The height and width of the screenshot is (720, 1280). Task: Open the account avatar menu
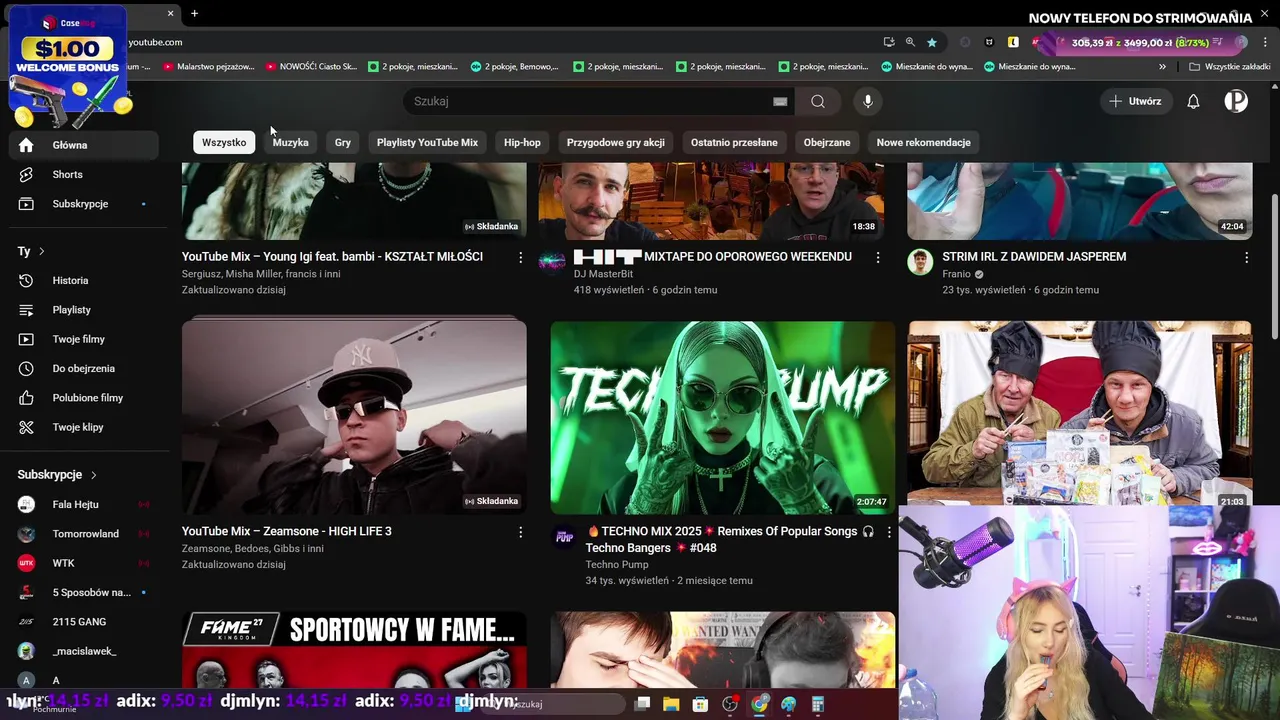point(1236,101)
